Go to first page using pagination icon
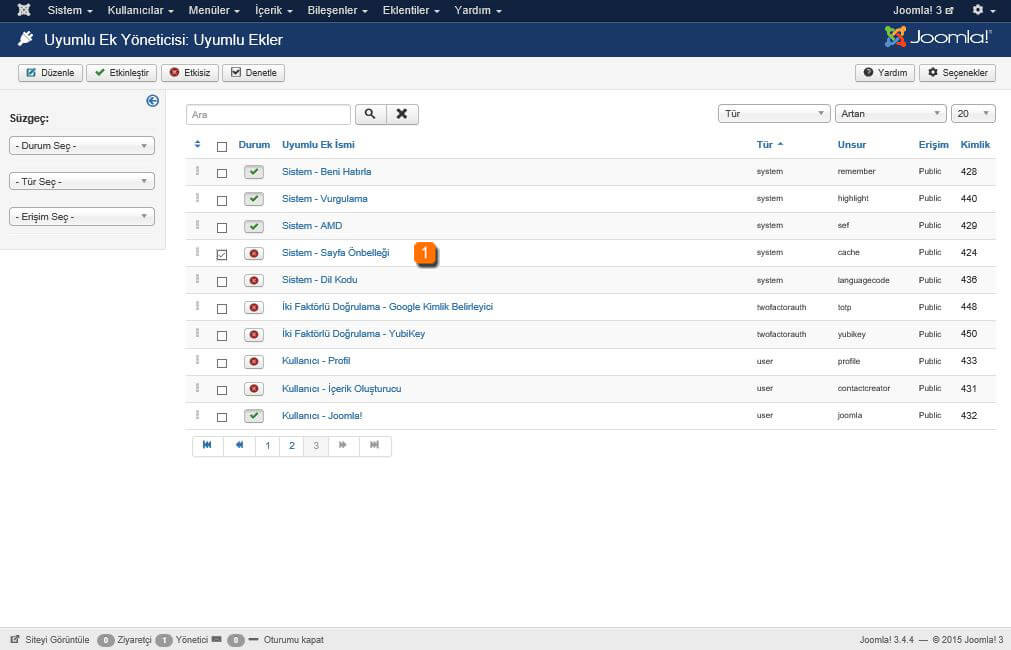This screenshot has height=650, width=1011. click(207, 446)
